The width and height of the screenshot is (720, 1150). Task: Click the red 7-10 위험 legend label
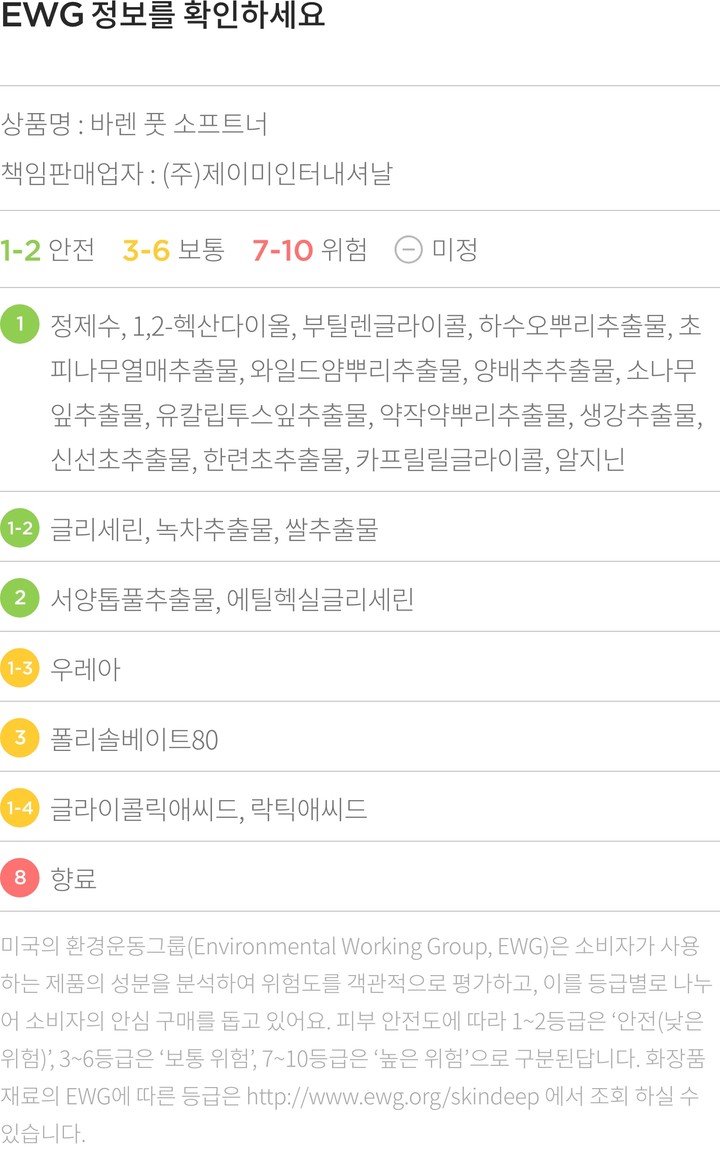[309, 249]
